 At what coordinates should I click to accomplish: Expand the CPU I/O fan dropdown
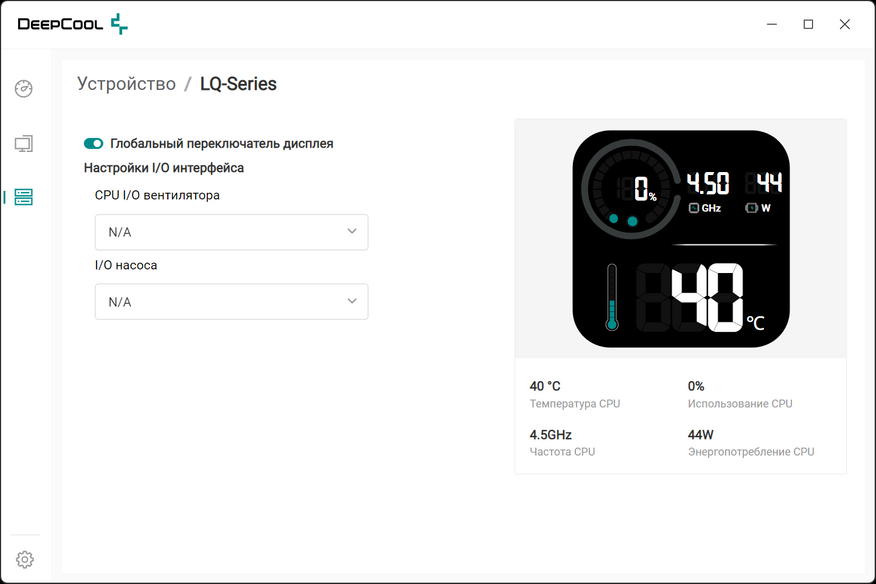(231, 232)
